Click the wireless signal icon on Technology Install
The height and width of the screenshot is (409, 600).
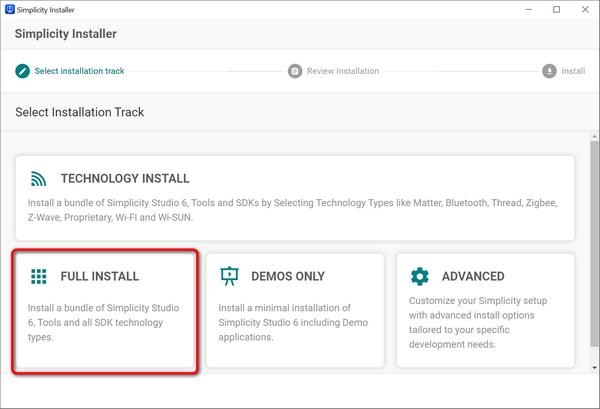(x=38, y=179)
